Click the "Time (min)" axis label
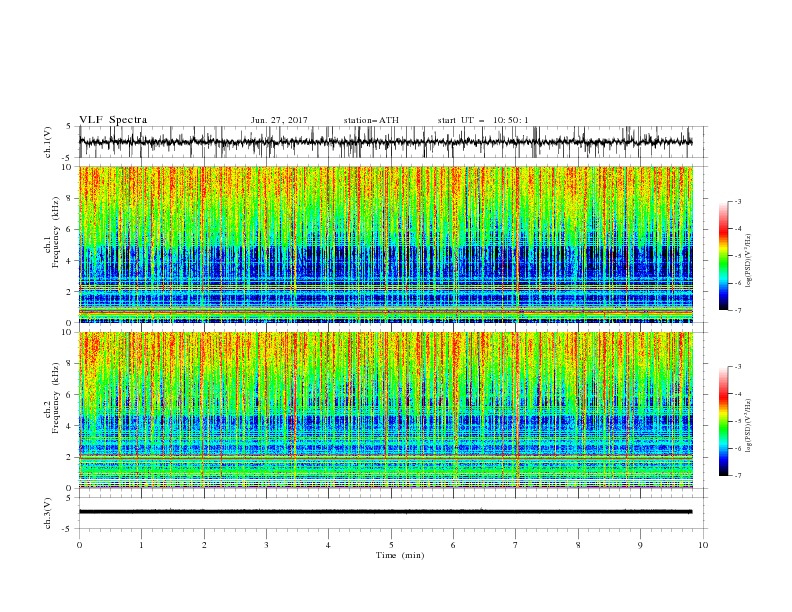Screen dimensions: 792x612 [400, 555]
